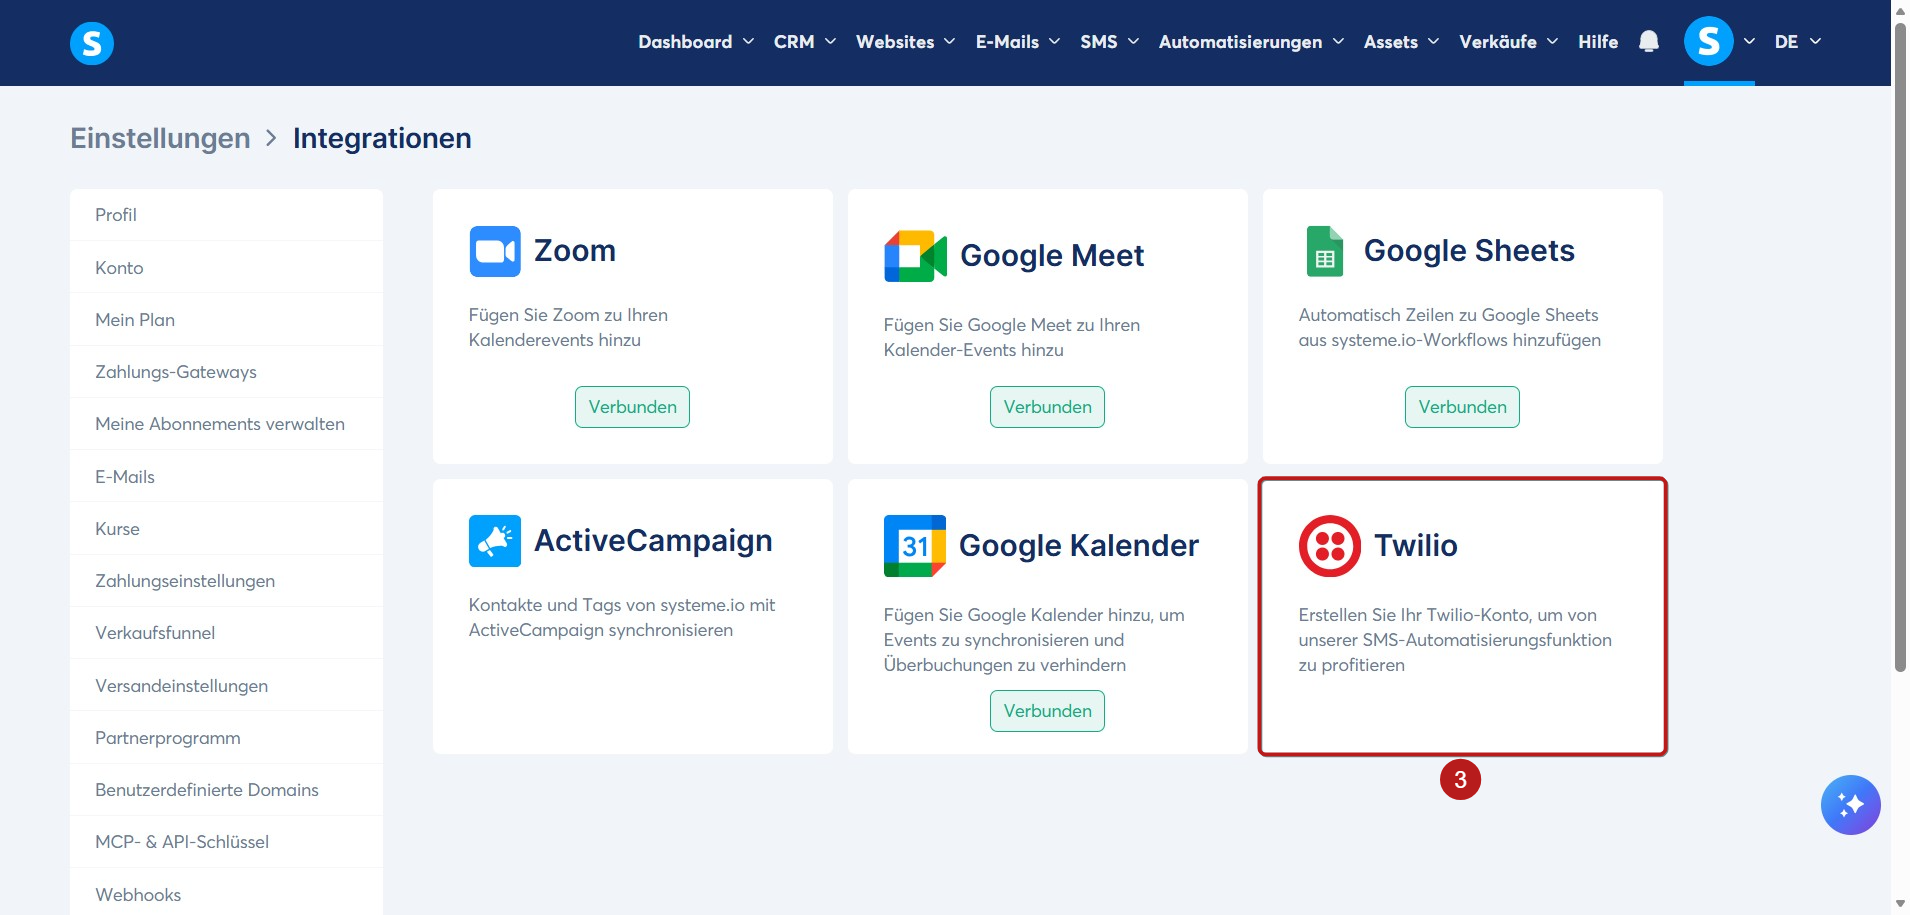Open Zahlungseinstellungen in sidebar
Viewport: 1910px width, 915px height.
(226, 581)
